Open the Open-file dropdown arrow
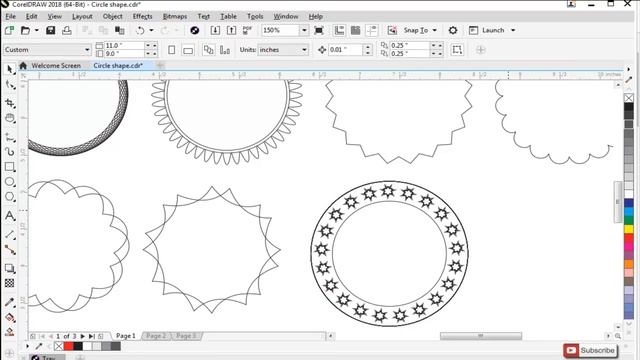Viewport: 640px width, 360px height. (x=36, y=30)
